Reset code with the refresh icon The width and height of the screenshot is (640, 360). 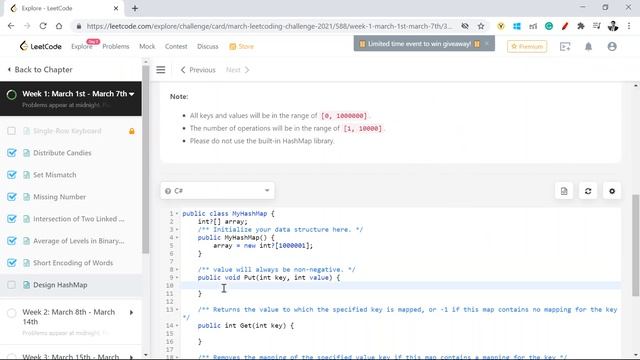click(588, 191)
